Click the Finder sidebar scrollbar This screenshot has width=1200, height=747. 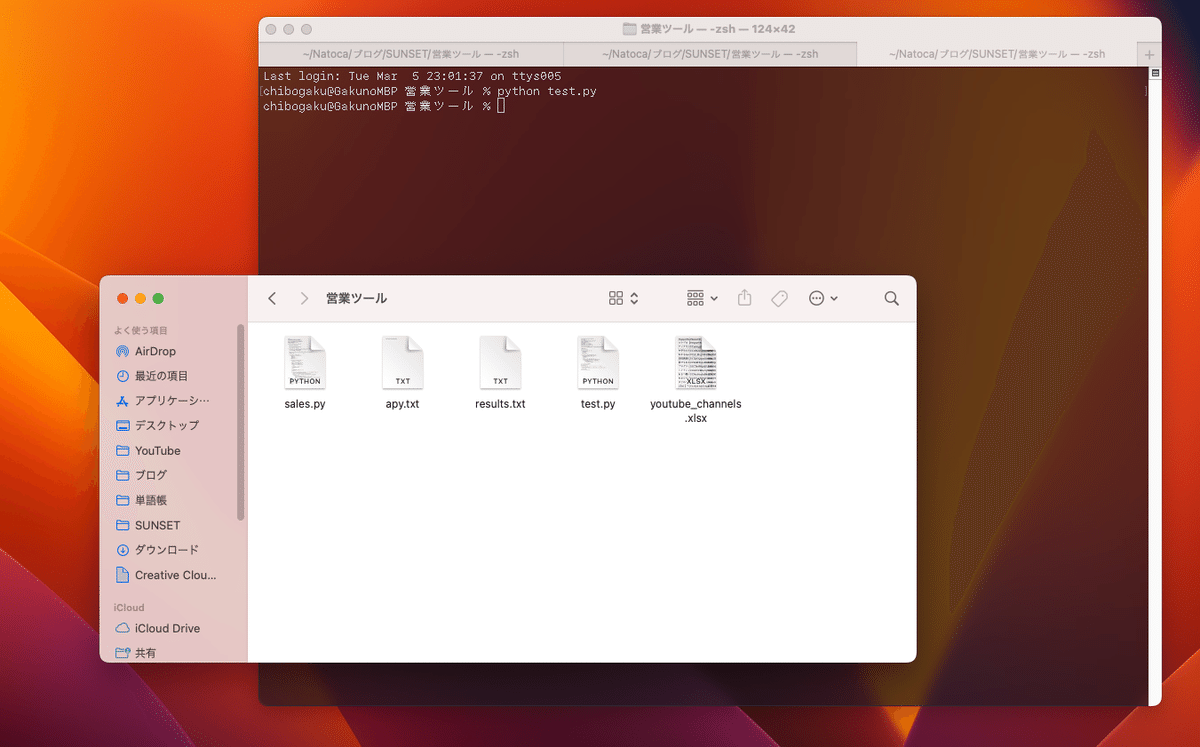pos(240,421)
